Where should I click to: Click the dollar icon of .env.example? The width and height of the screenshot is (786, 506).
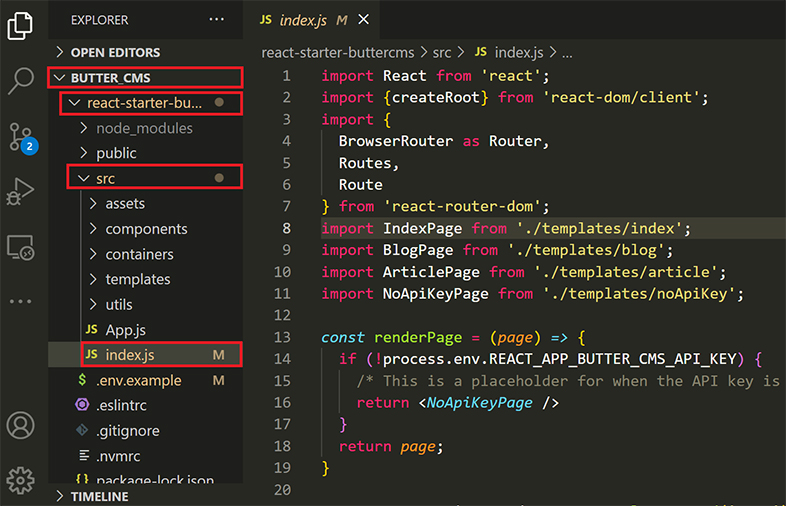tap(82, 380)
